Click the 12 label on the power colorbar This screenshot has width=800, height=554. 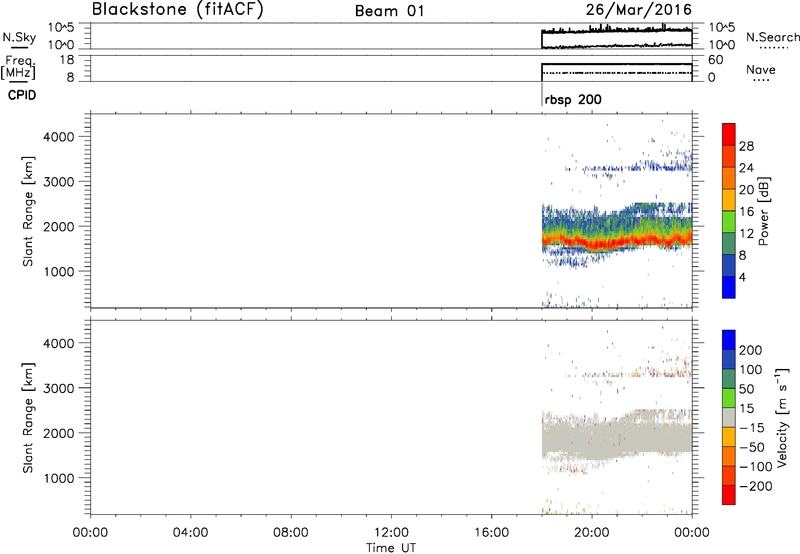746,234
